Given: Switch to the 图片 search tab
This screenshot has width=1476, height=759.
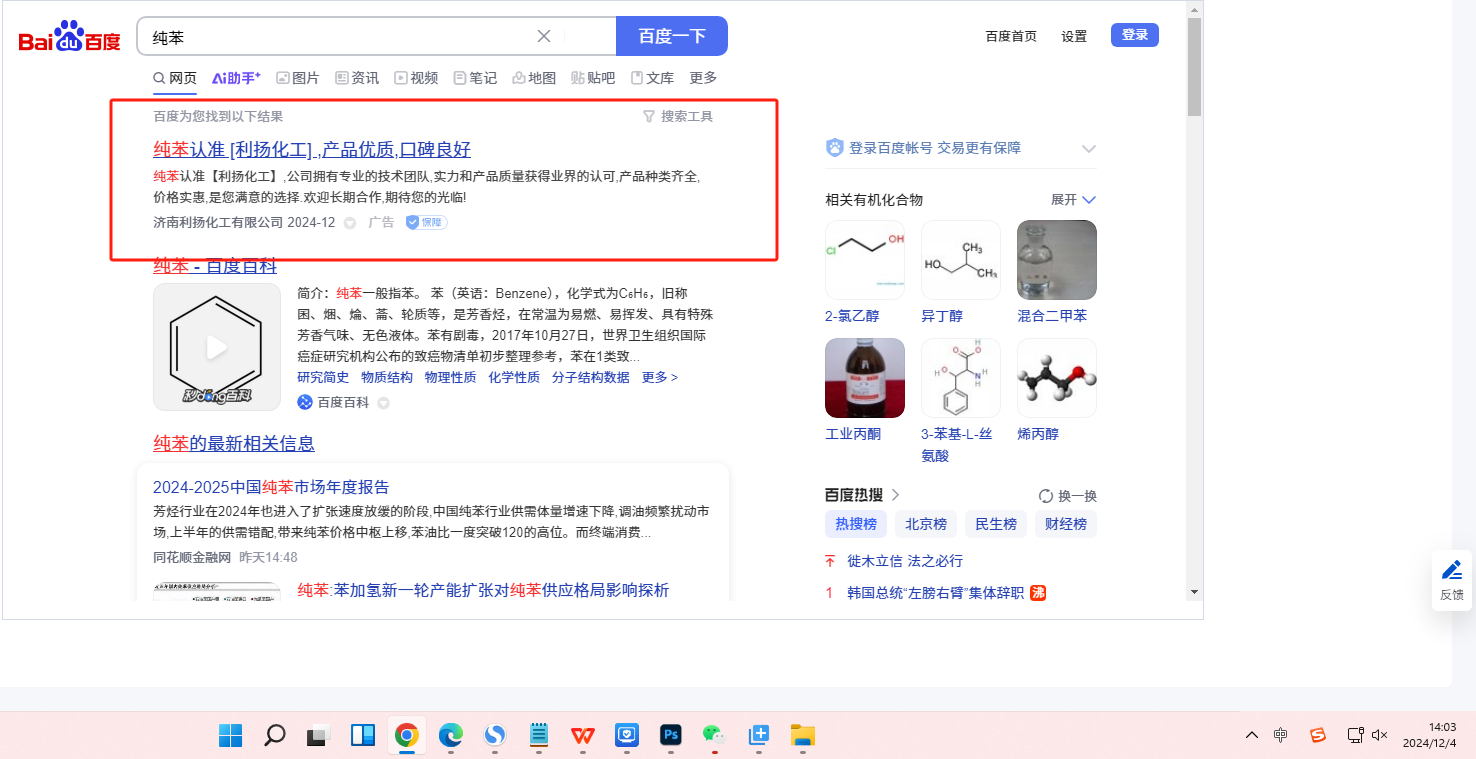Looking at the screenshot, I should [x=298, y=78].
